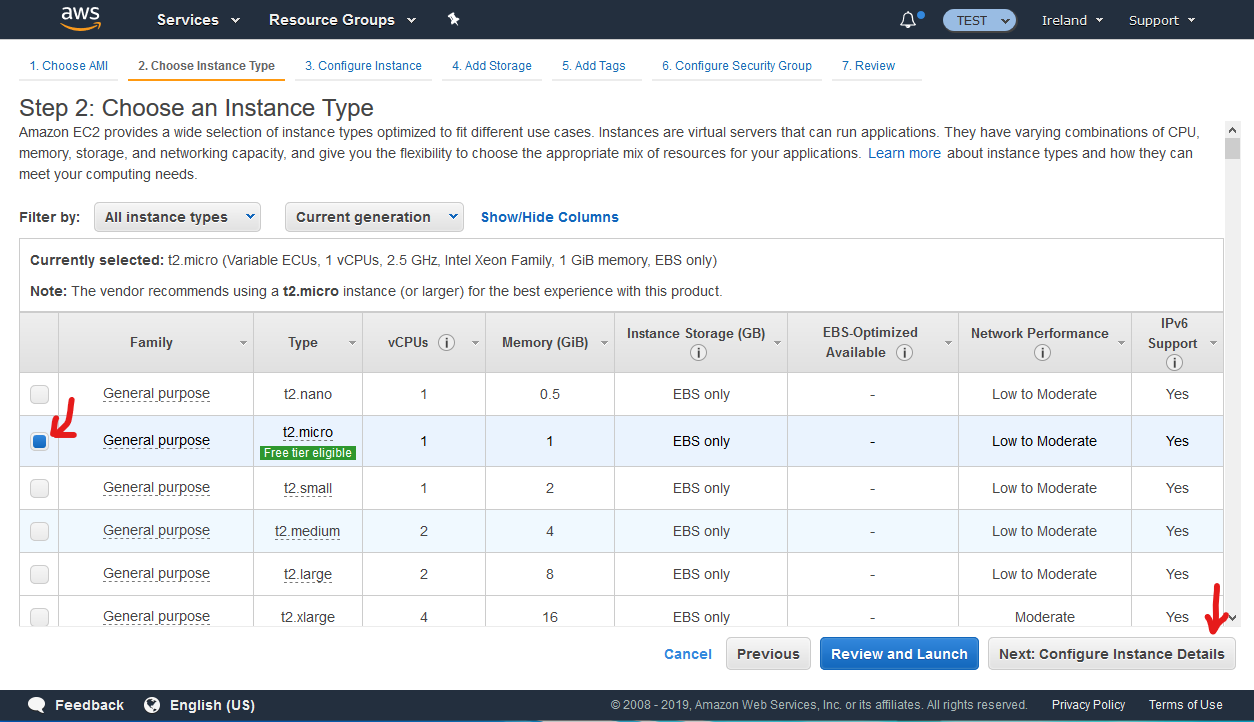This screenshot has height=722, width=1254.
Task: Open the TEST account menu
Action: 979,20
